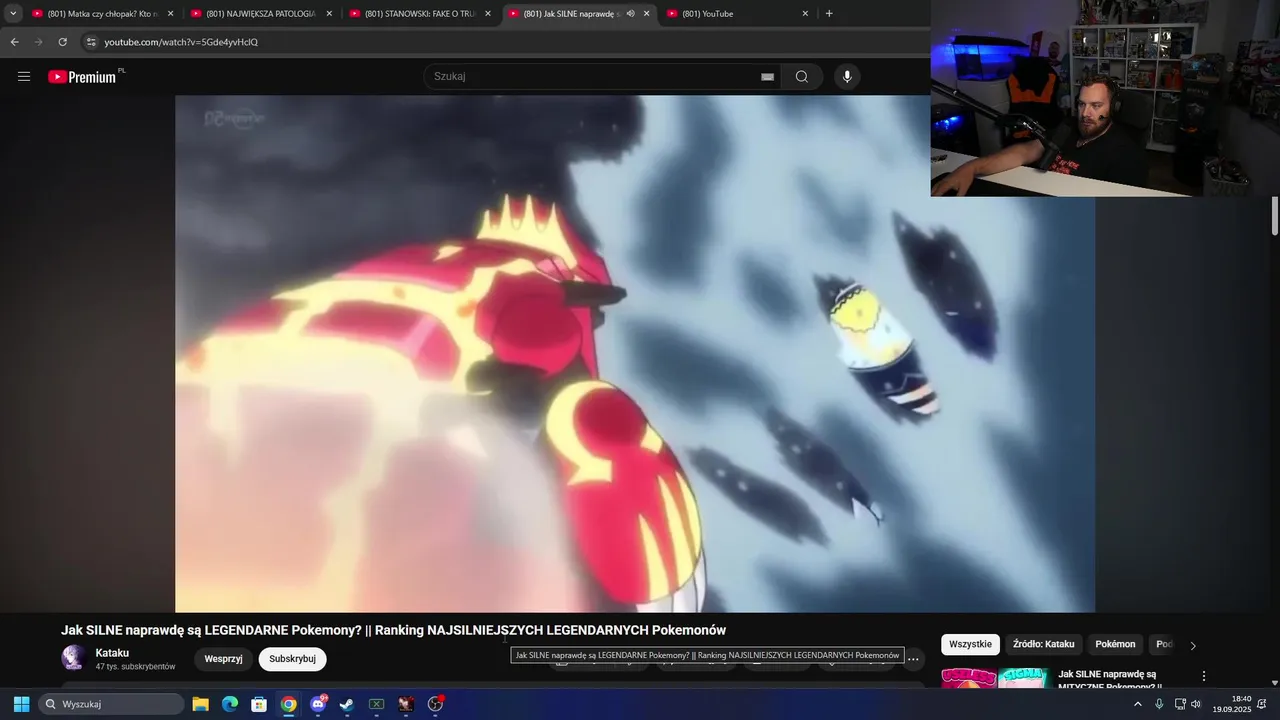Click the magnifier search button
This screenshot has height=720, width=1280.
pyautogui.click(x=801, y=77)
